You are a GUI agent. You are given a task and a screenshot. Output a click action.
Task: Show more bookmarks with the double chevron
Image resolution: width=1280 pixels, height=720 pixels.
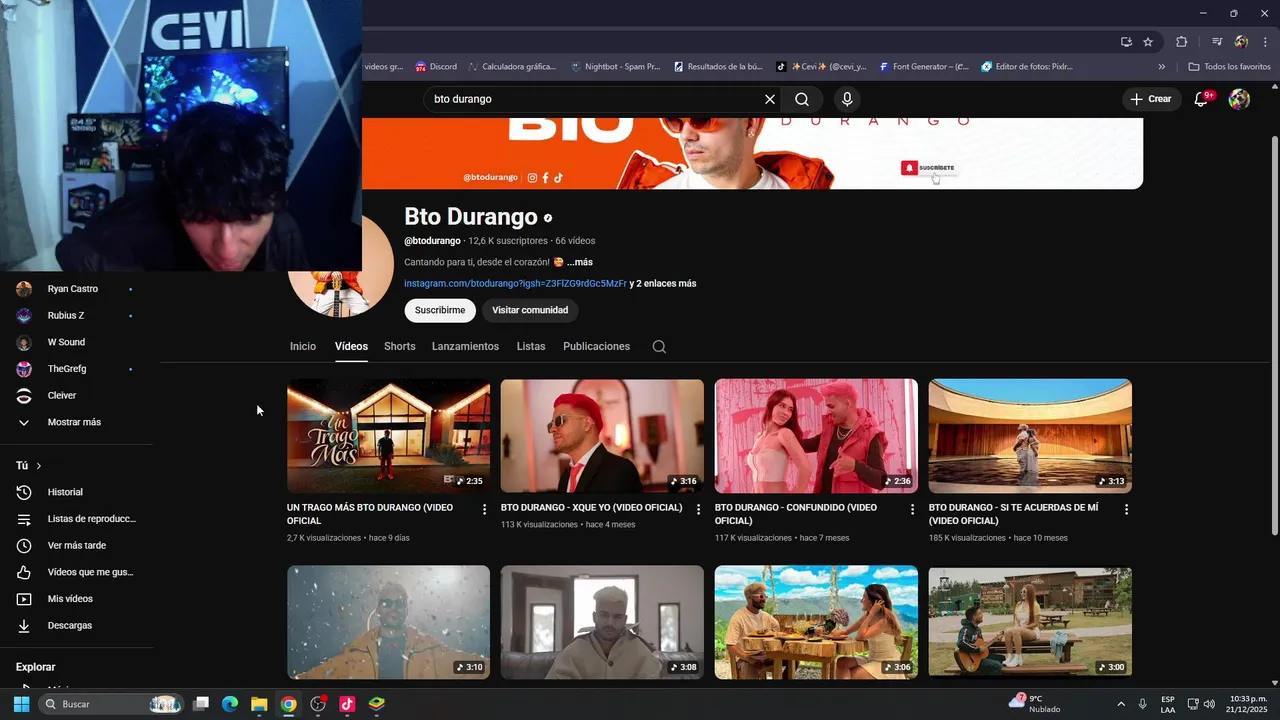1162,67
